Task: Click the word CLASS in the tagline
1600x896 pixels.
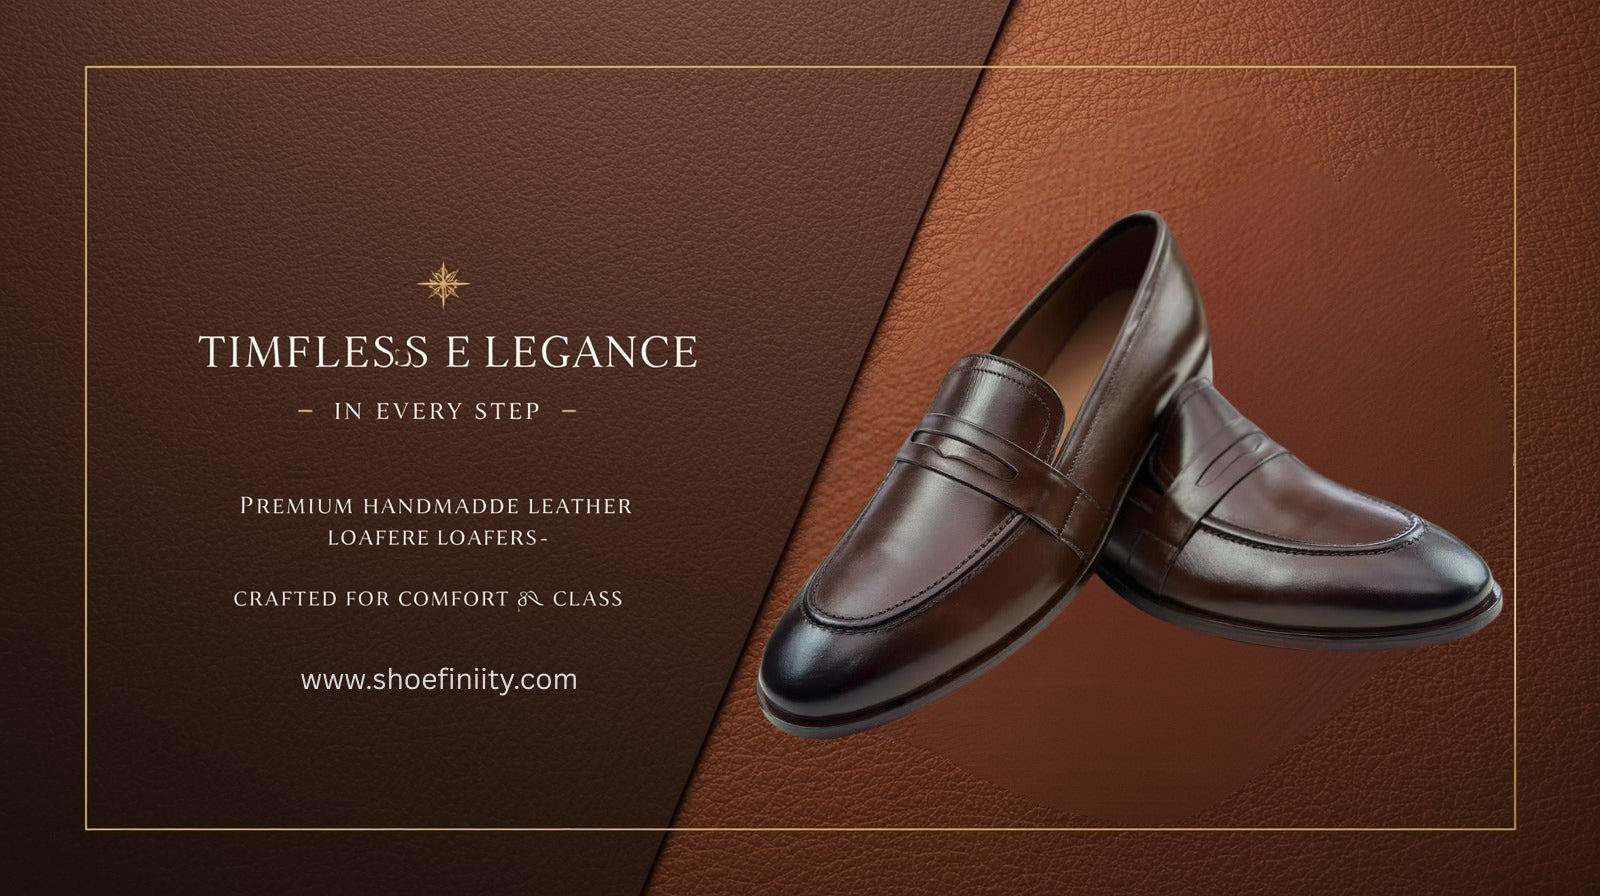Action: tap(588, 599)
